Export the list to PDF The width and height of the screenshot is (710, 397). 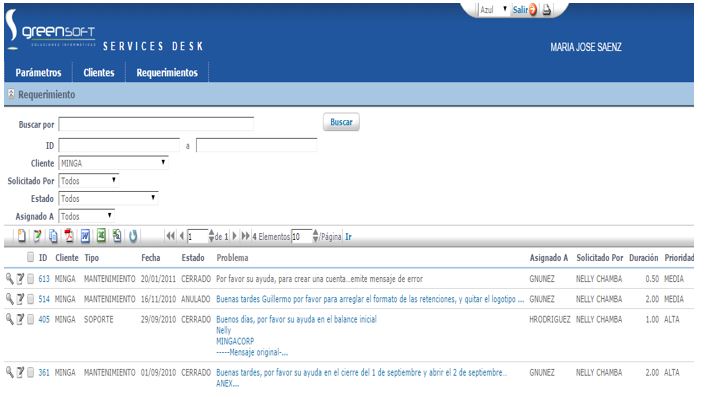pyautogui.click(x=69, y=236)
